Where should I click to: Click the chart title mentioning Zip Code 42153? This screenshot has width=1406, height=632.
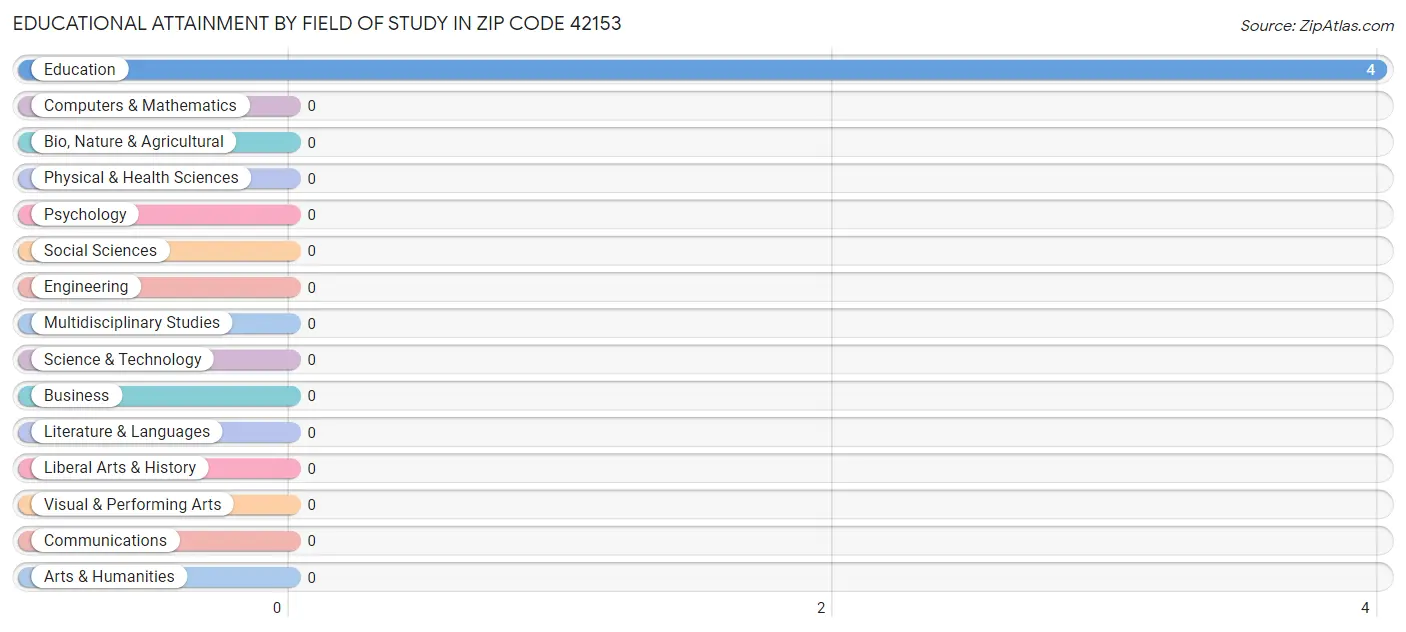click(317, 24)
